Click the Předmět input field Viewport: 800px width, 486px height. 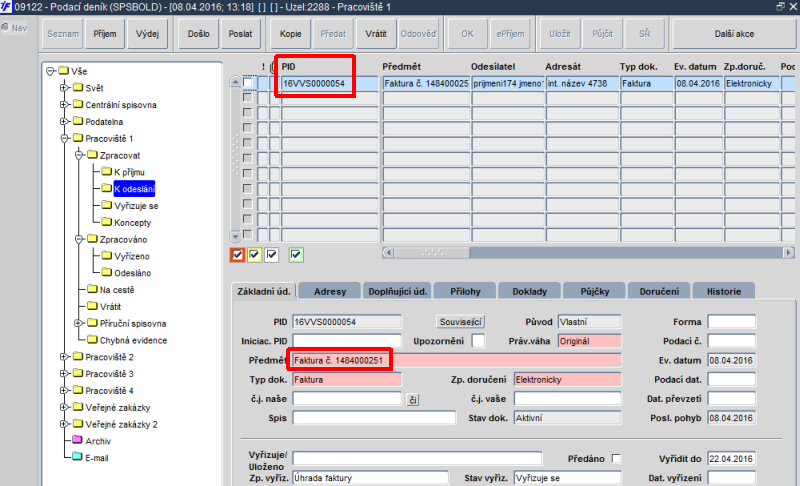tap(457, 361)
